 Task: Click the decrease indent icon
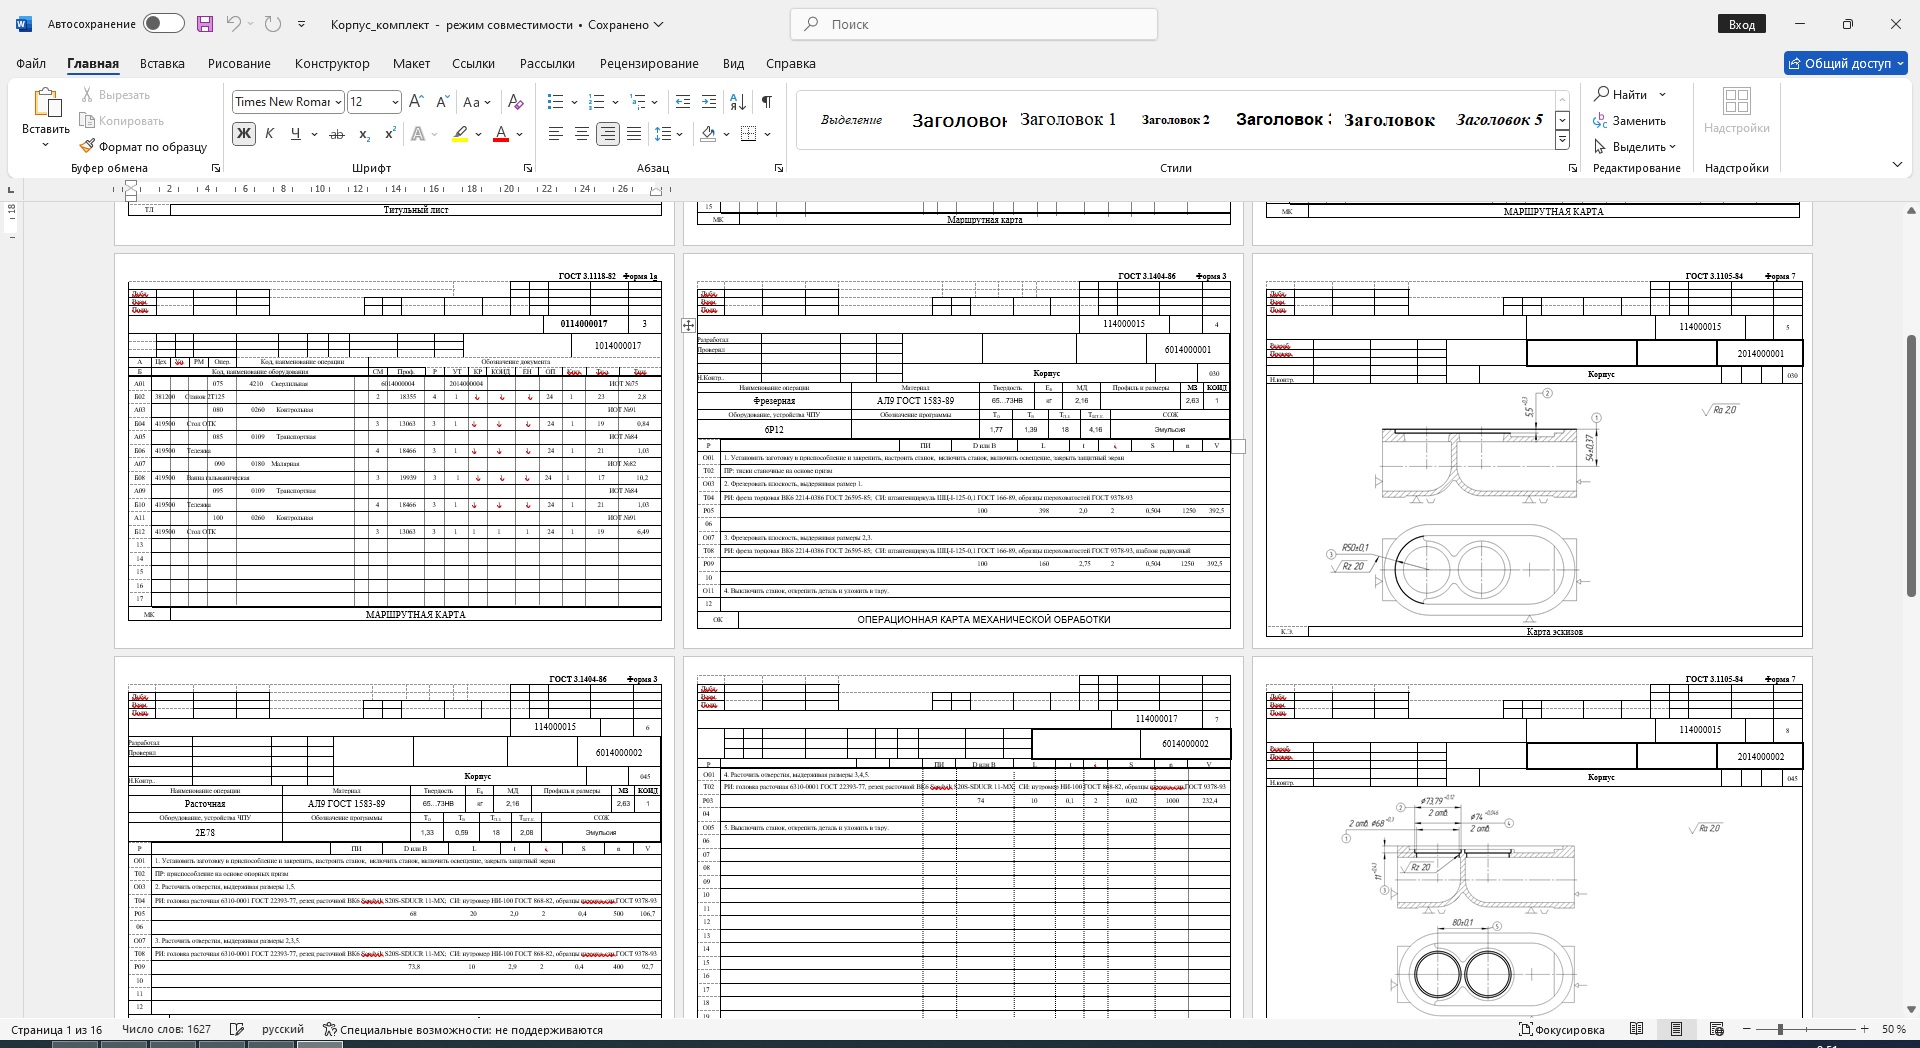click(683, 102)
